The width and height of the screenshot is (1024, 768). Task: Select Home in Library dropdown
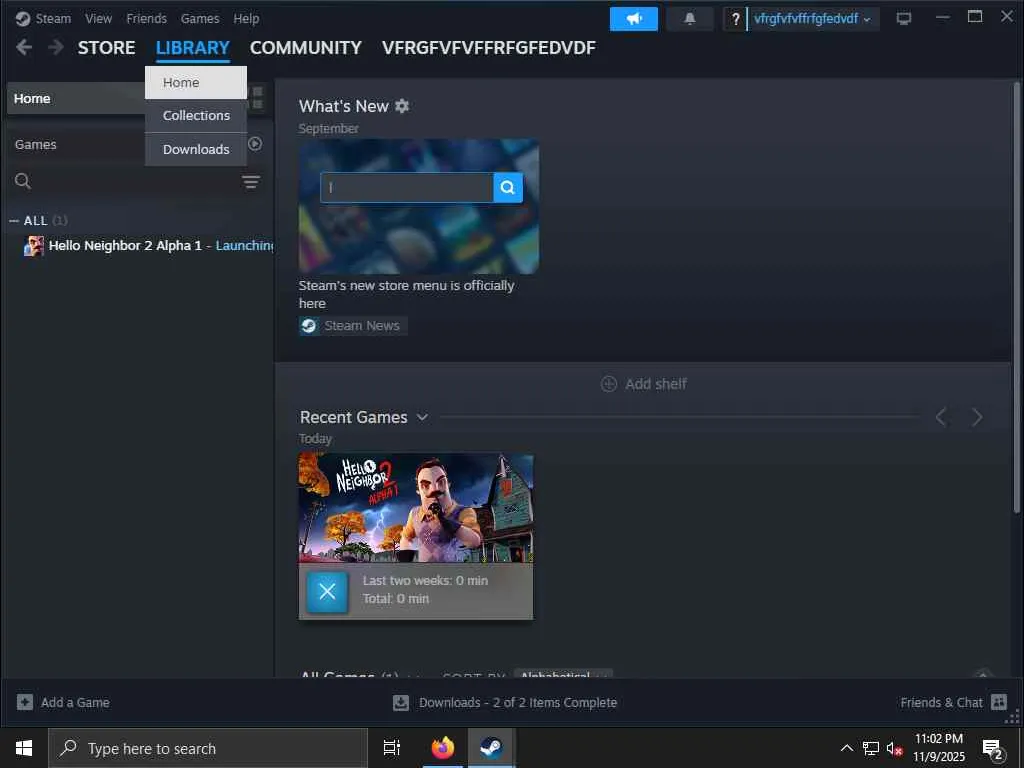click(x=196, y=82)
